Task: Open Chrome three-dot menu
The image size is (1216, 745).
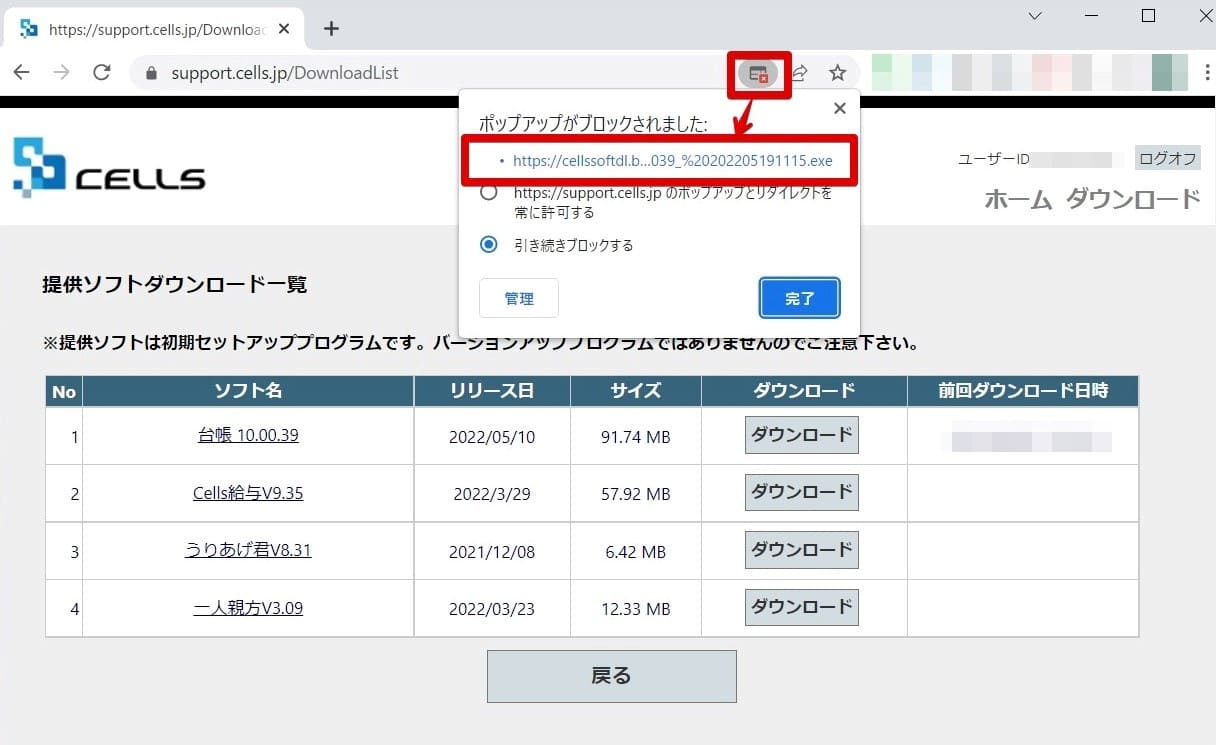Action: pos(1208,73)
